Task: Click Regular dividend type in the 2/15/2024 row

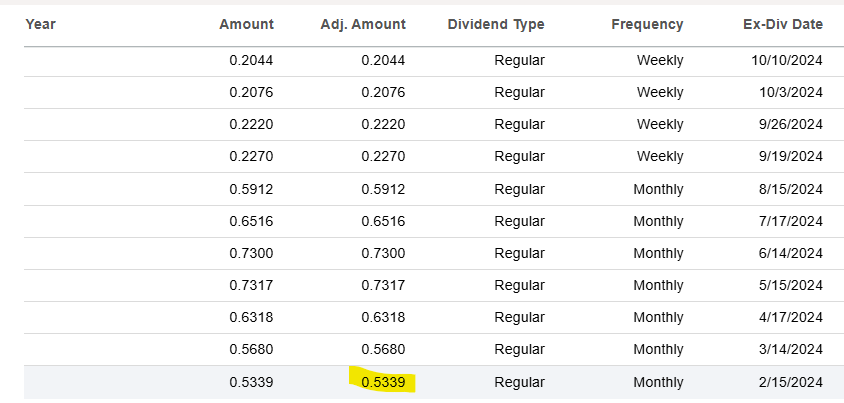Action: (519, 383)
